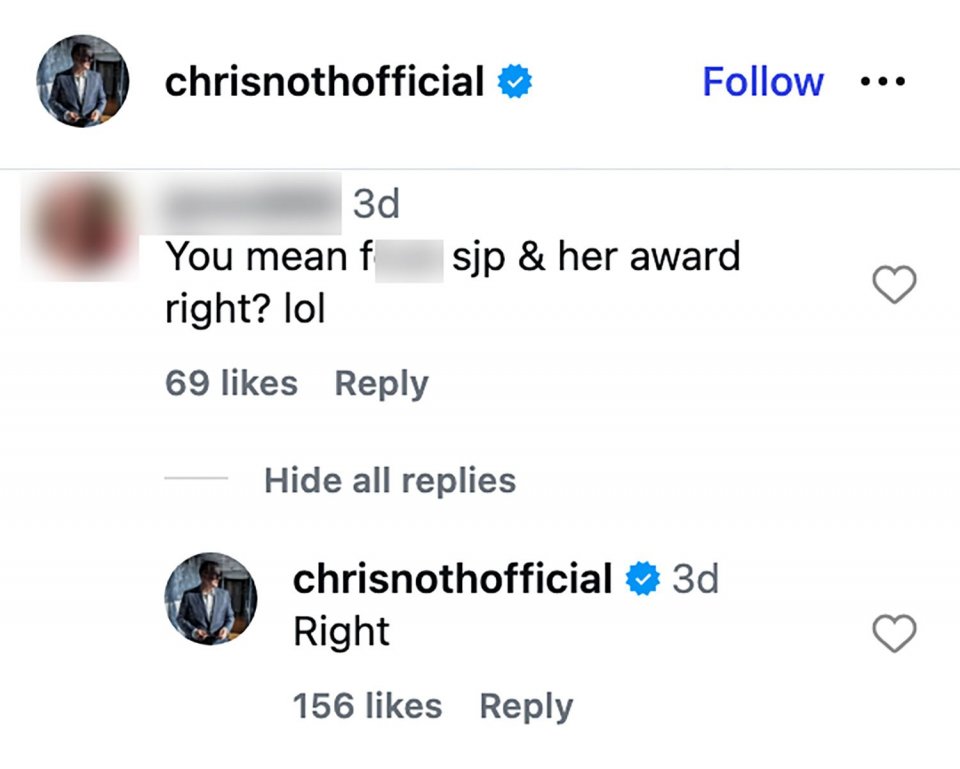Screen dimensions: 960x769
Task: Like chrisnothofficial's reply with the heart icon
Action: [895, 634]
